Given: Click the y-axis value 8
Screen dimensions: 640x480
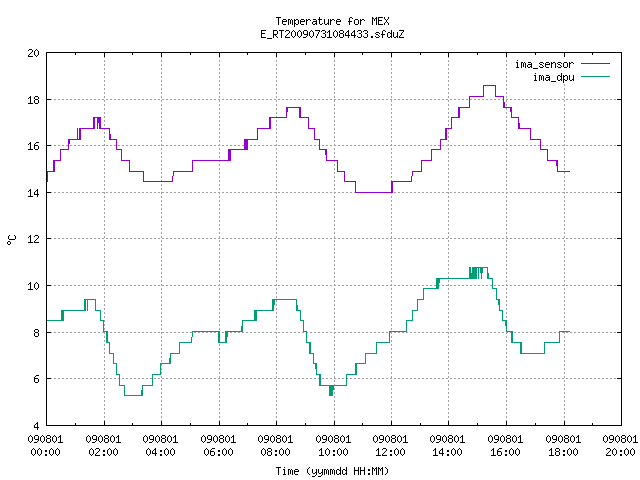Looking at the screenshot, I should pos(36,333).
